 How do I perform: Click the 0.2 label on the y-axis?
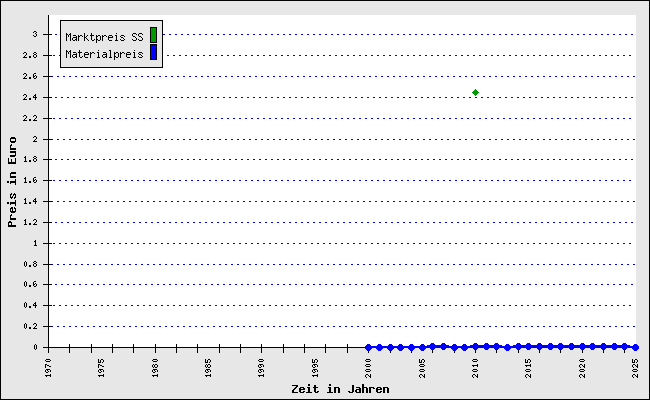coord(30,326)
